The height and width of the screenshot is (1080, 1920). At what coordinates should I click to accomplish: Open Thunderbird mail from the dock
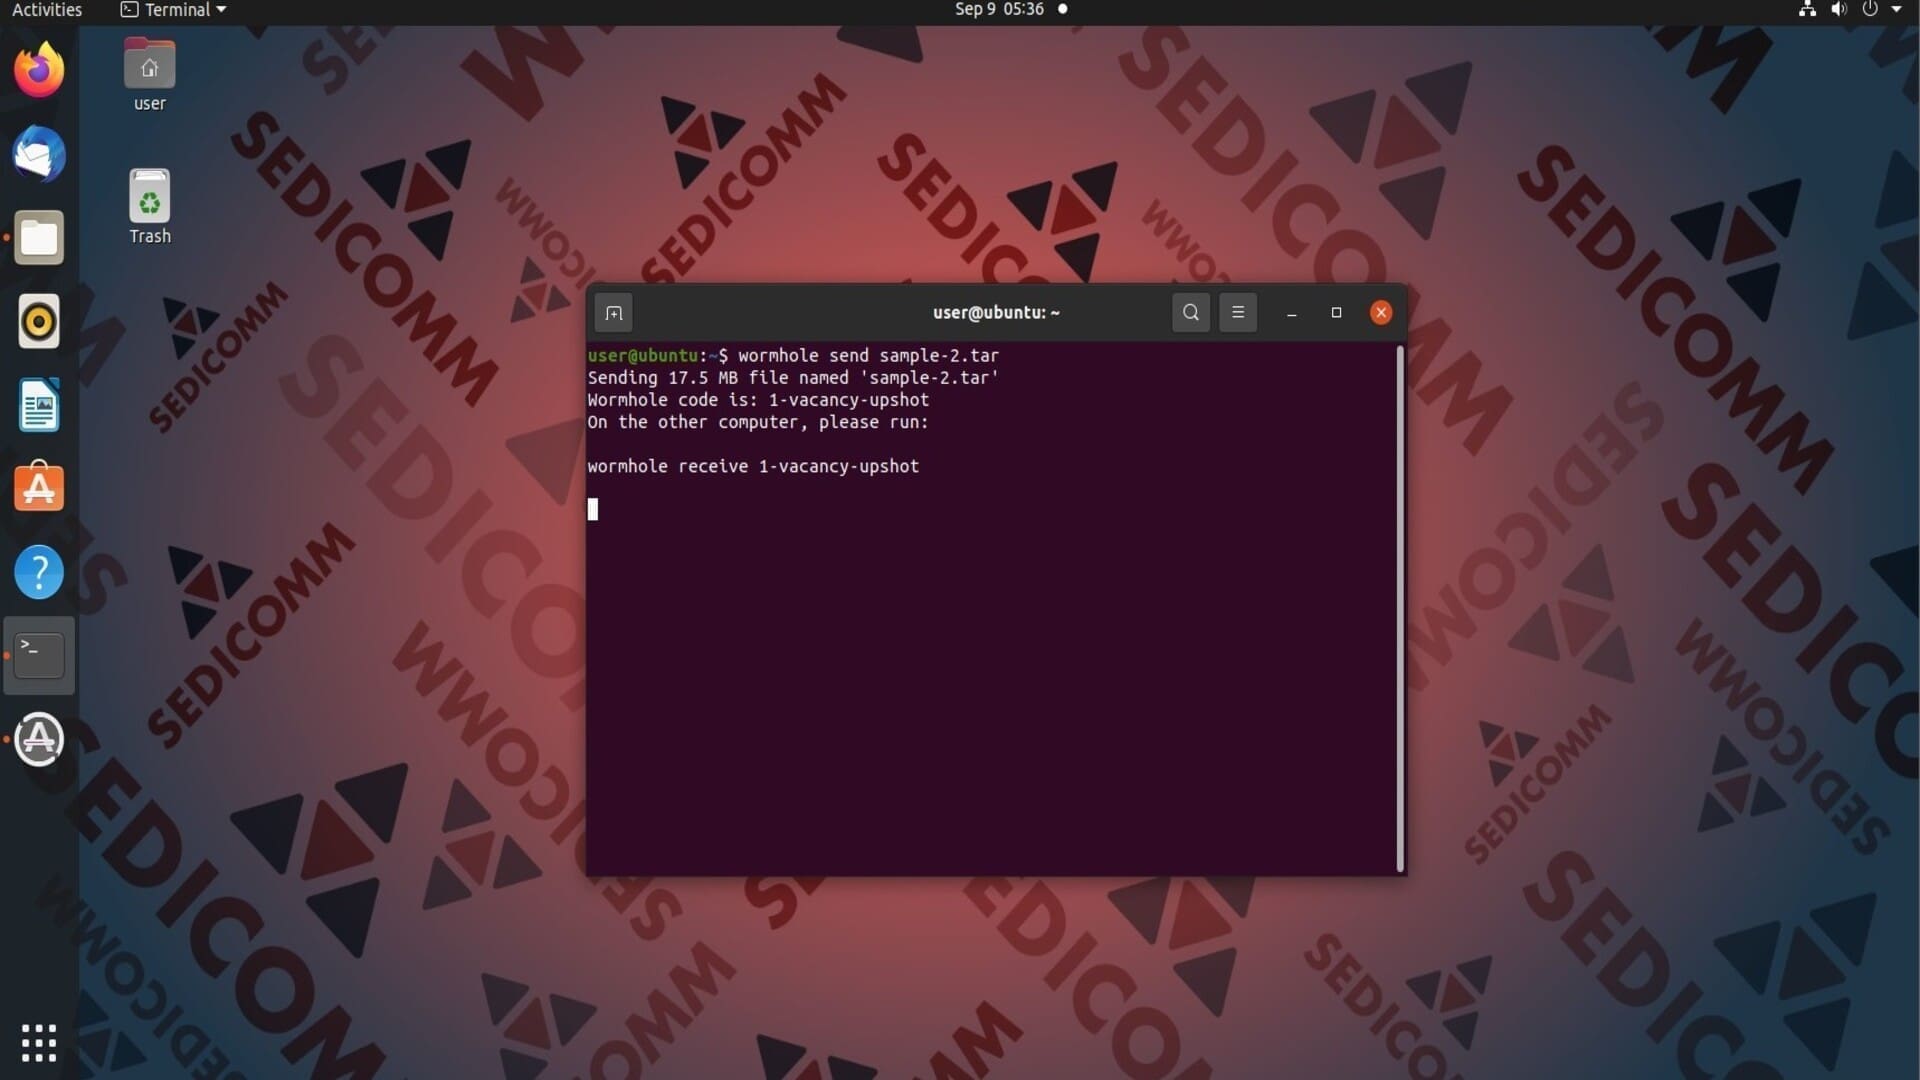click(39, 154)
